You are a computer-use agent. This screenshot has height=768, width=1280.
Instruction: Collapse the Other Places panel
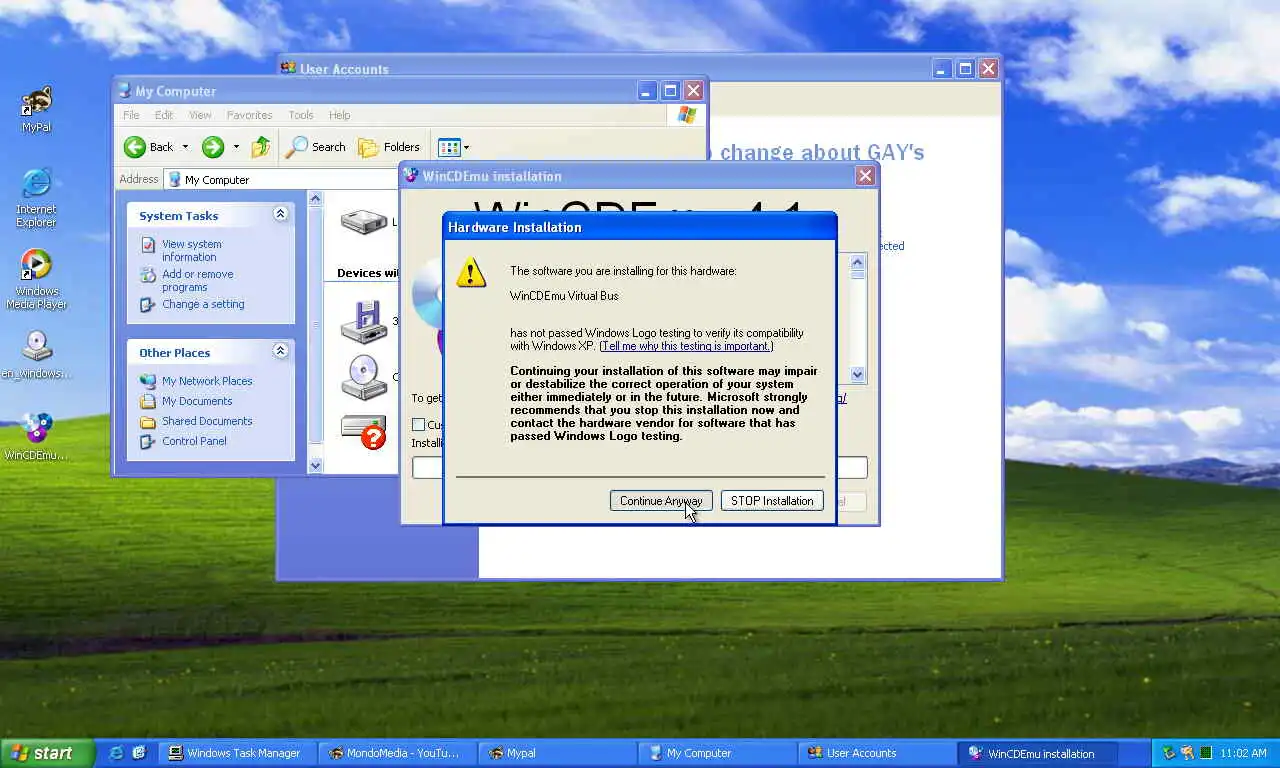280,351
